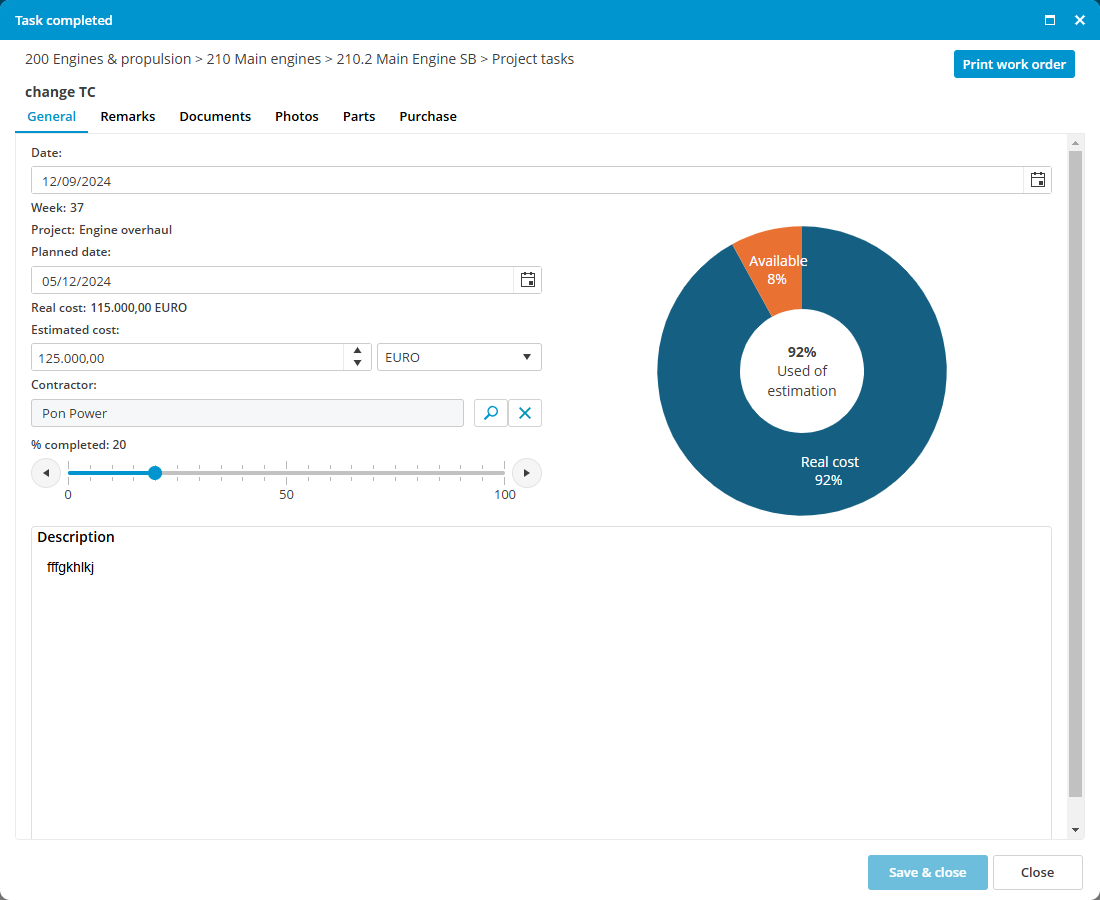Click the Save & close button

click(x=927, y=872)
